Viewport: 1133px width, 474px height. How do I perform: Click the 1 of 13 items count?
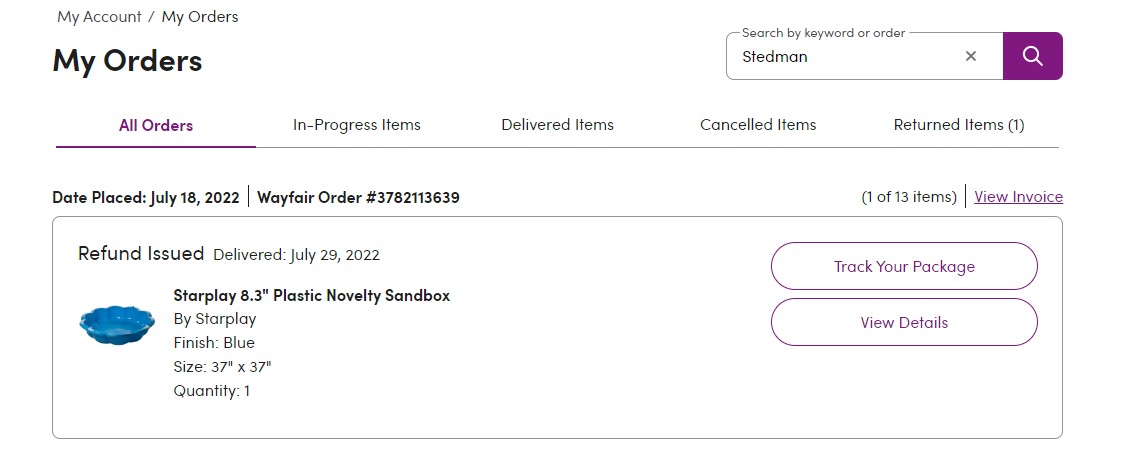(x=908, y=197)
